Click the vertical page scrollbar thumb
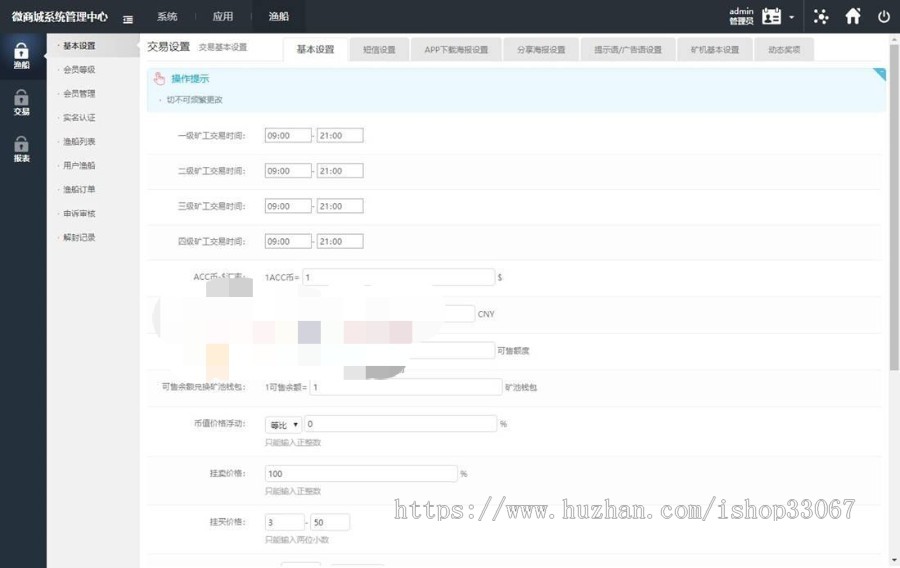 pyautogui.click(x=894, y=207)
